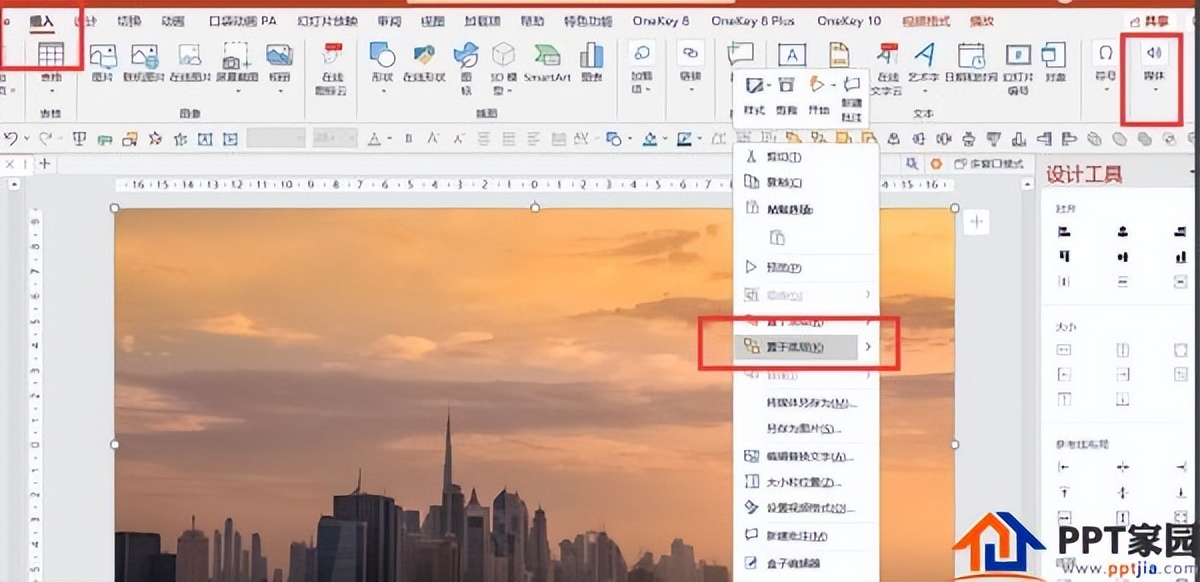Choose 编辑替换文字 in the context menu
Screen dimensions: 1200x582
[x=806, y=456]
